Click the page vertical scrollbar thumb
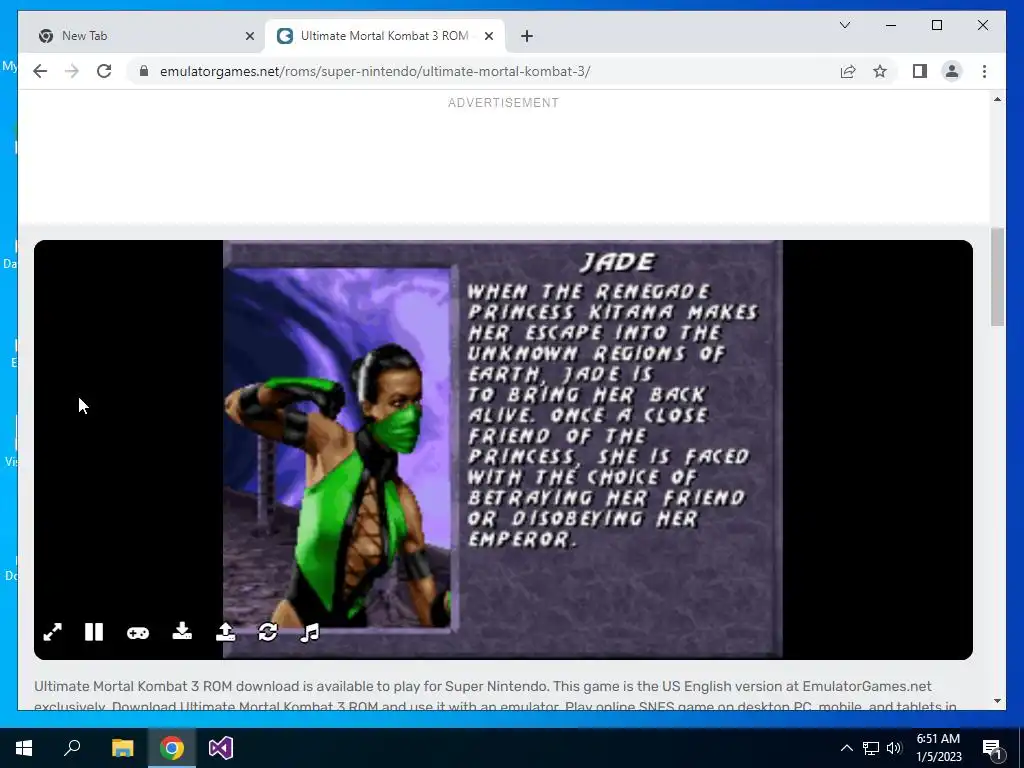The height and width of the screenshot is (768, 1024). tap(997, 277)
